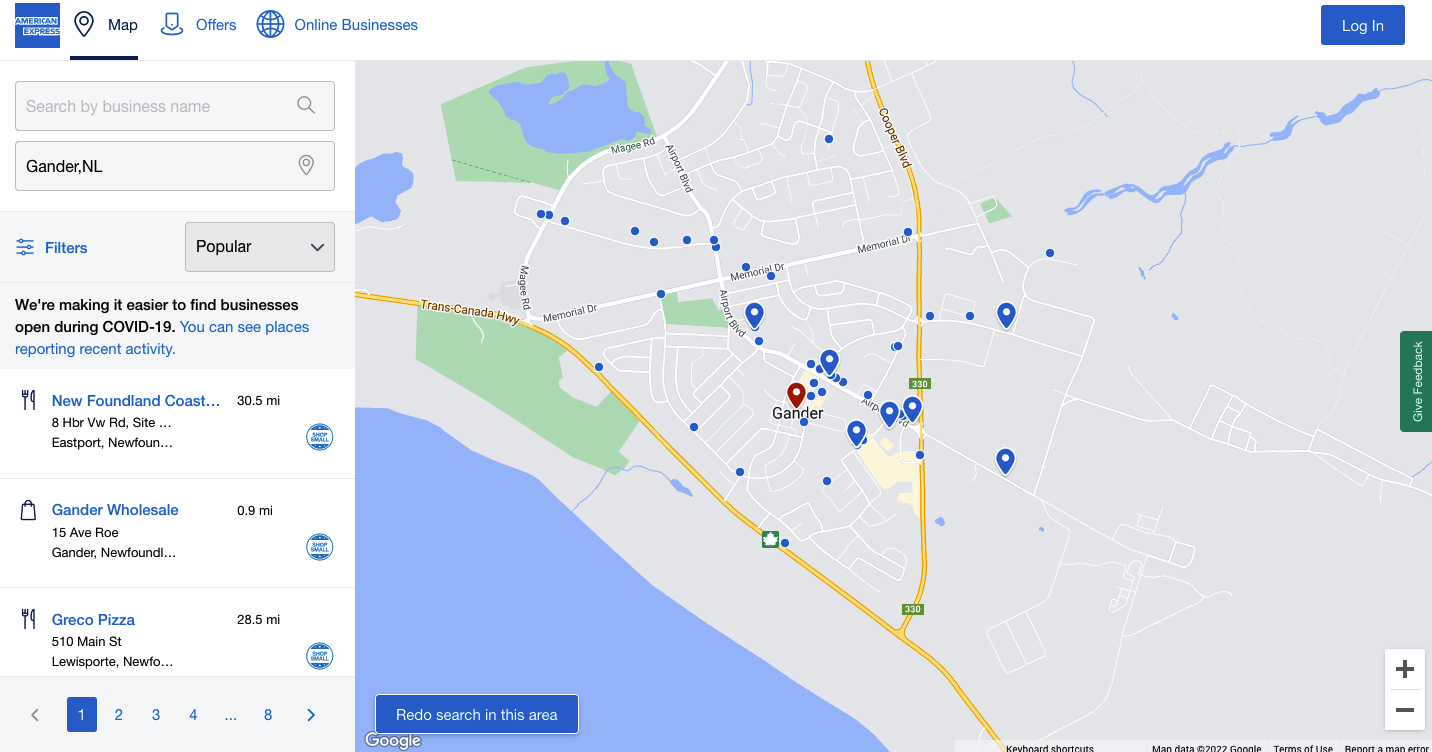This screenshot has height=752, width=1432.
Task: Click the magnifying glass search icon
Action: tap(306, 105)
